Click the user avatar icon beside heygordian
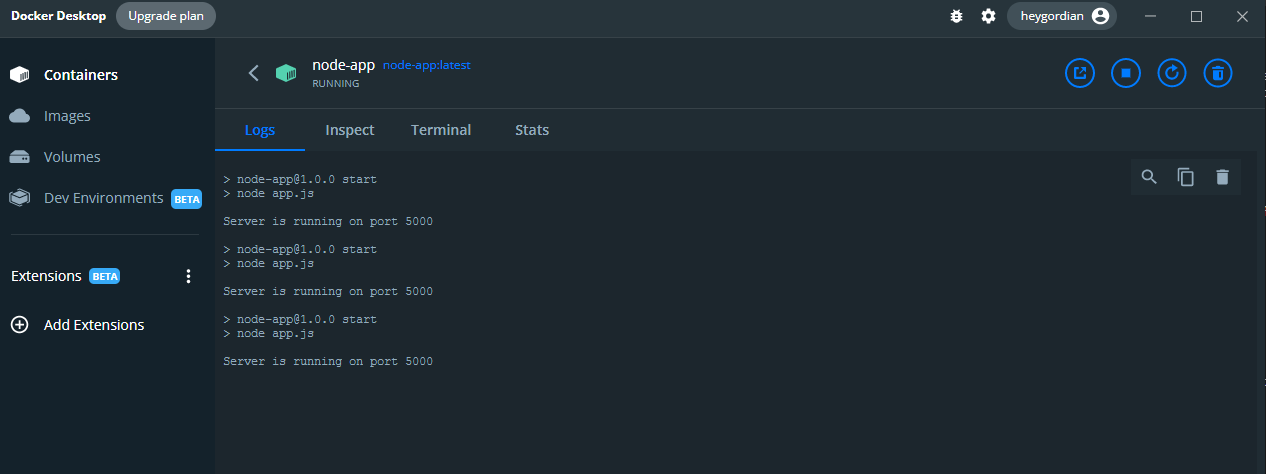 click(1100, 16)
